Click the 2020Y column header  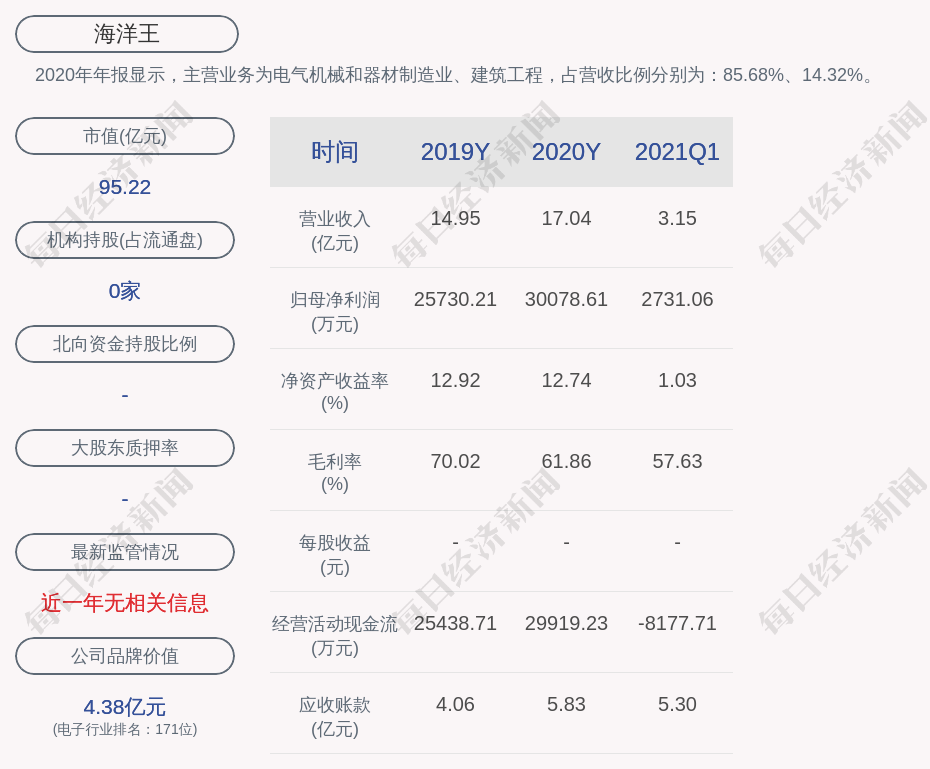pos(566,152)
